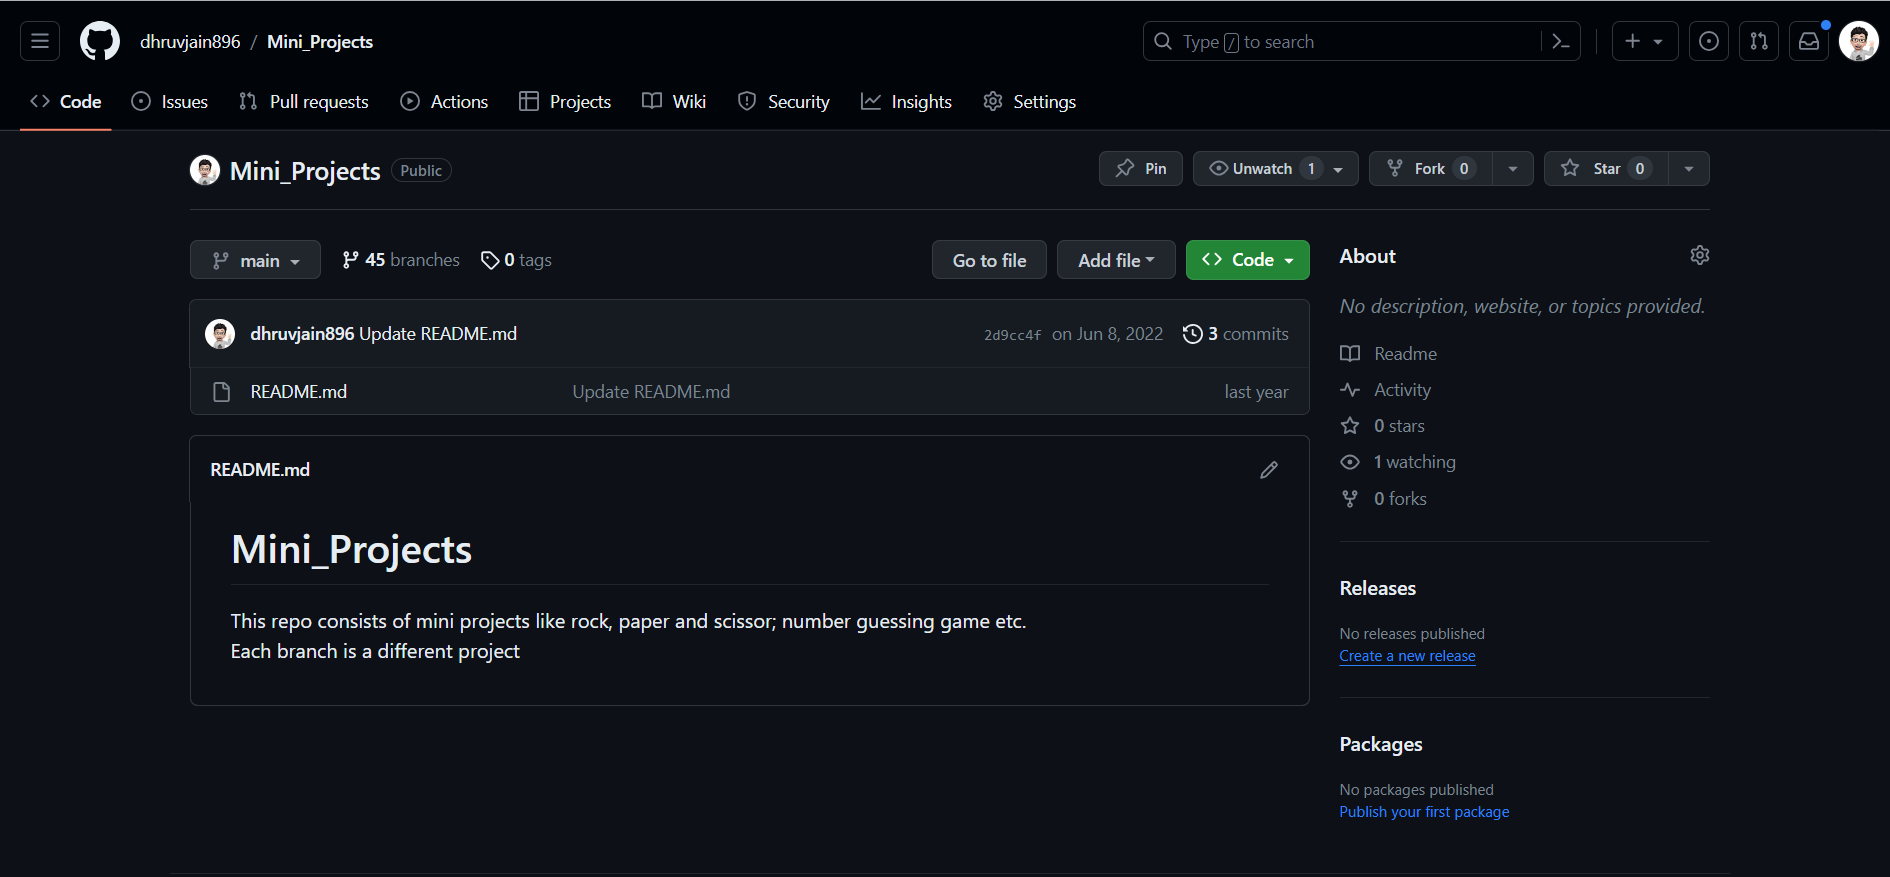Open the pull requests icon in header
The height and width of the screenshot is (877, 1890).
pos(1759,41)
